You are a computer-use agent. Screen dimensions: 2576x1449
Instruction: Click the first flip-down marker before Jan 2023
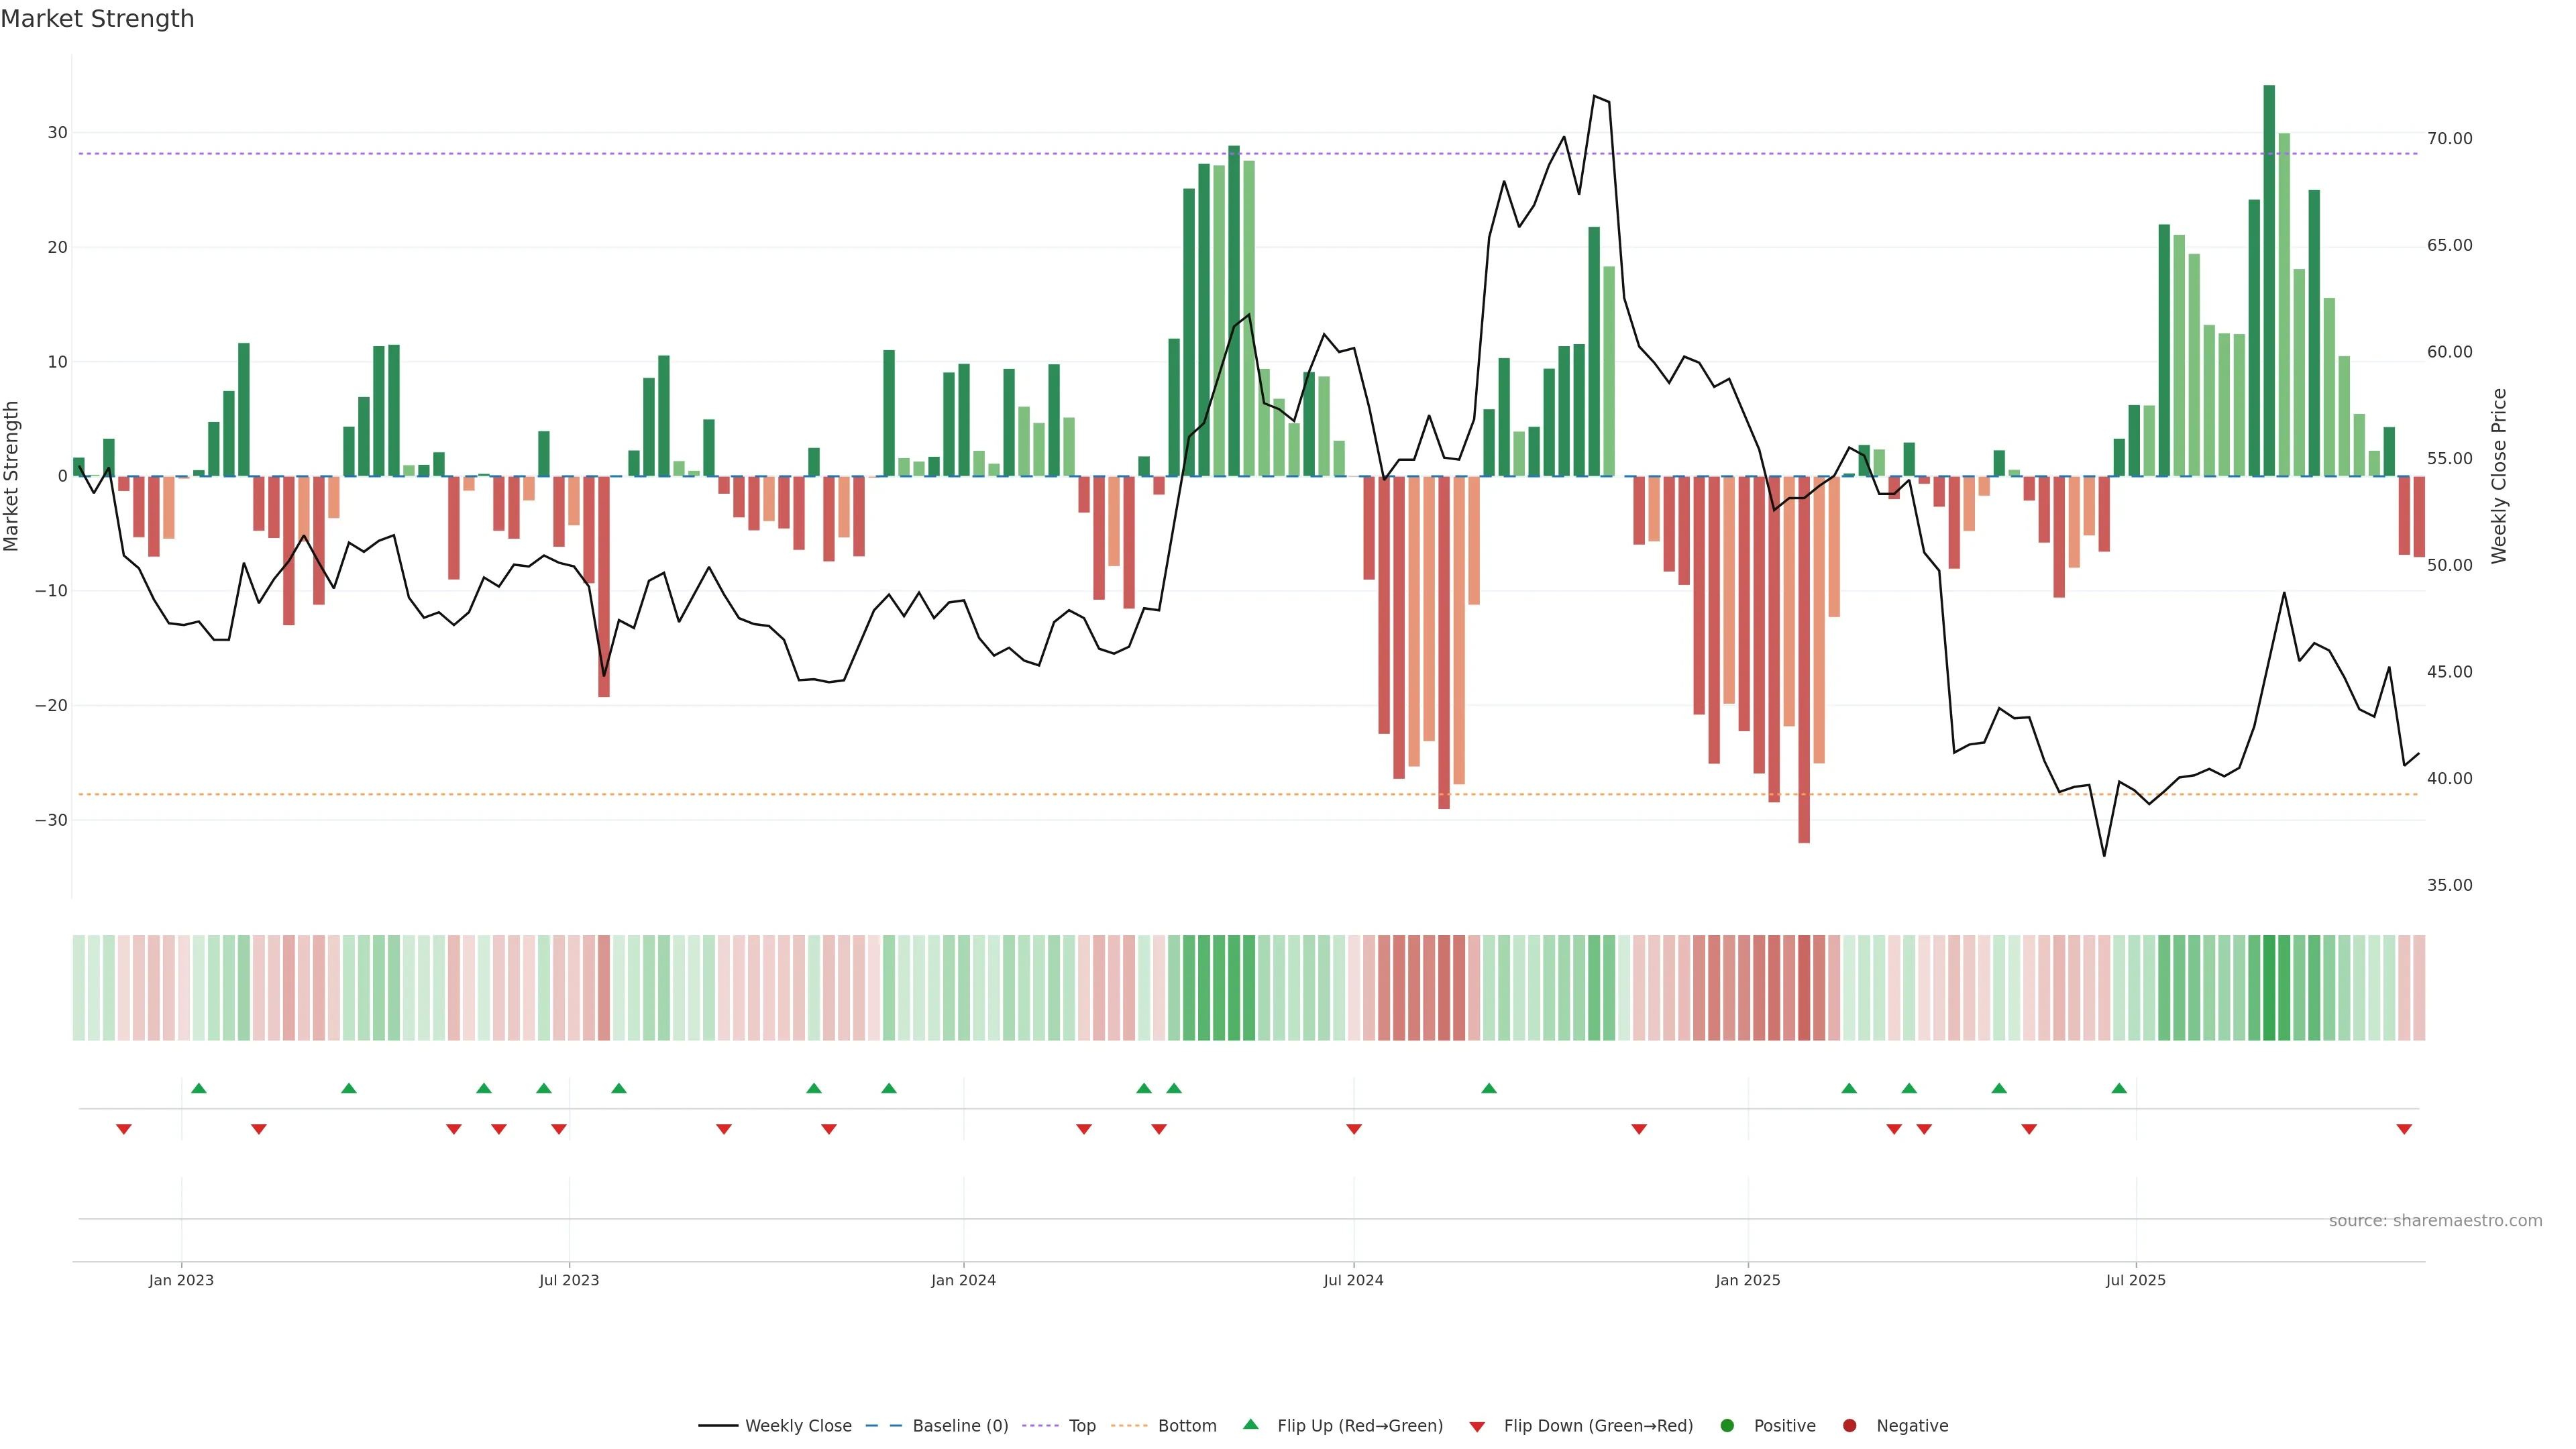click(x=124, y=1129)
